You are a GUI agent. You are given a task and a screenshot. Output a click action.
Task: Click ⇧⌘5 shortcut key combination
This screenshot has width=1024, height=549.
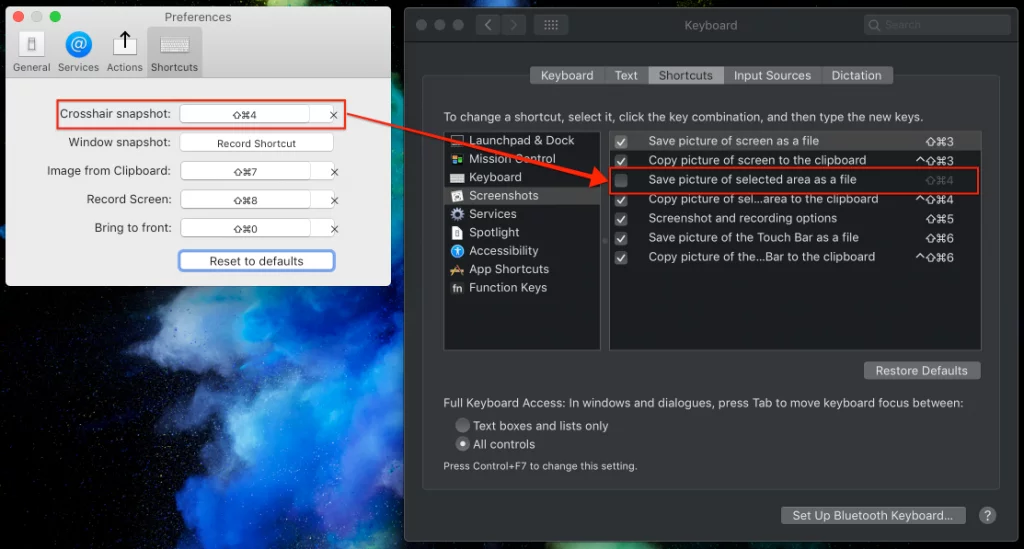pos(940,219)
